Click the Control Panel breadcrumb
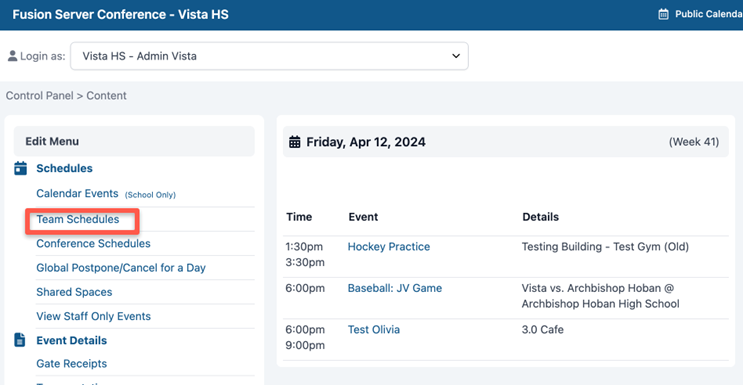 [x=39, y=96]
